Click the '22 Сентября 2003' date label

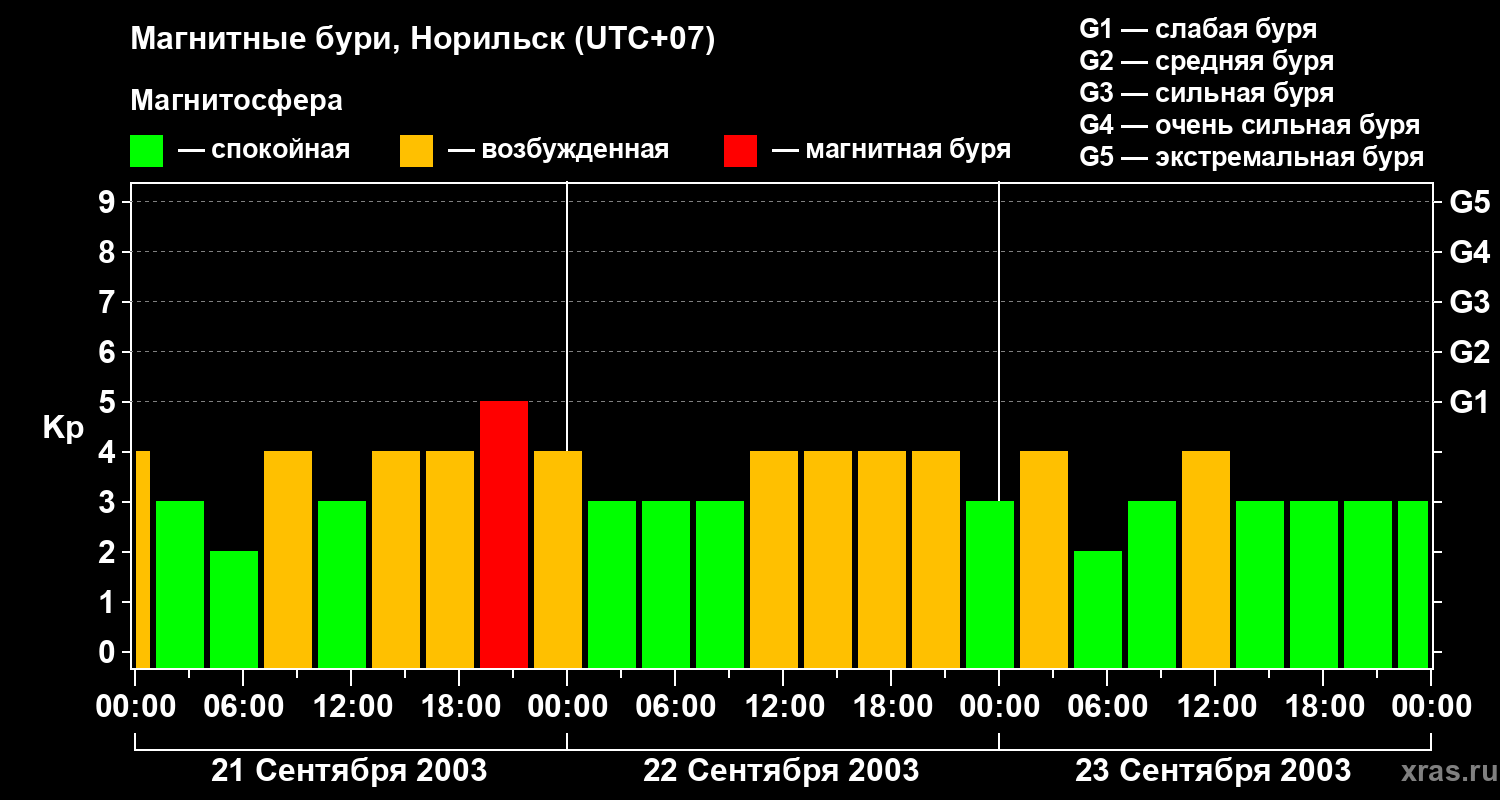tap(781, 771)
